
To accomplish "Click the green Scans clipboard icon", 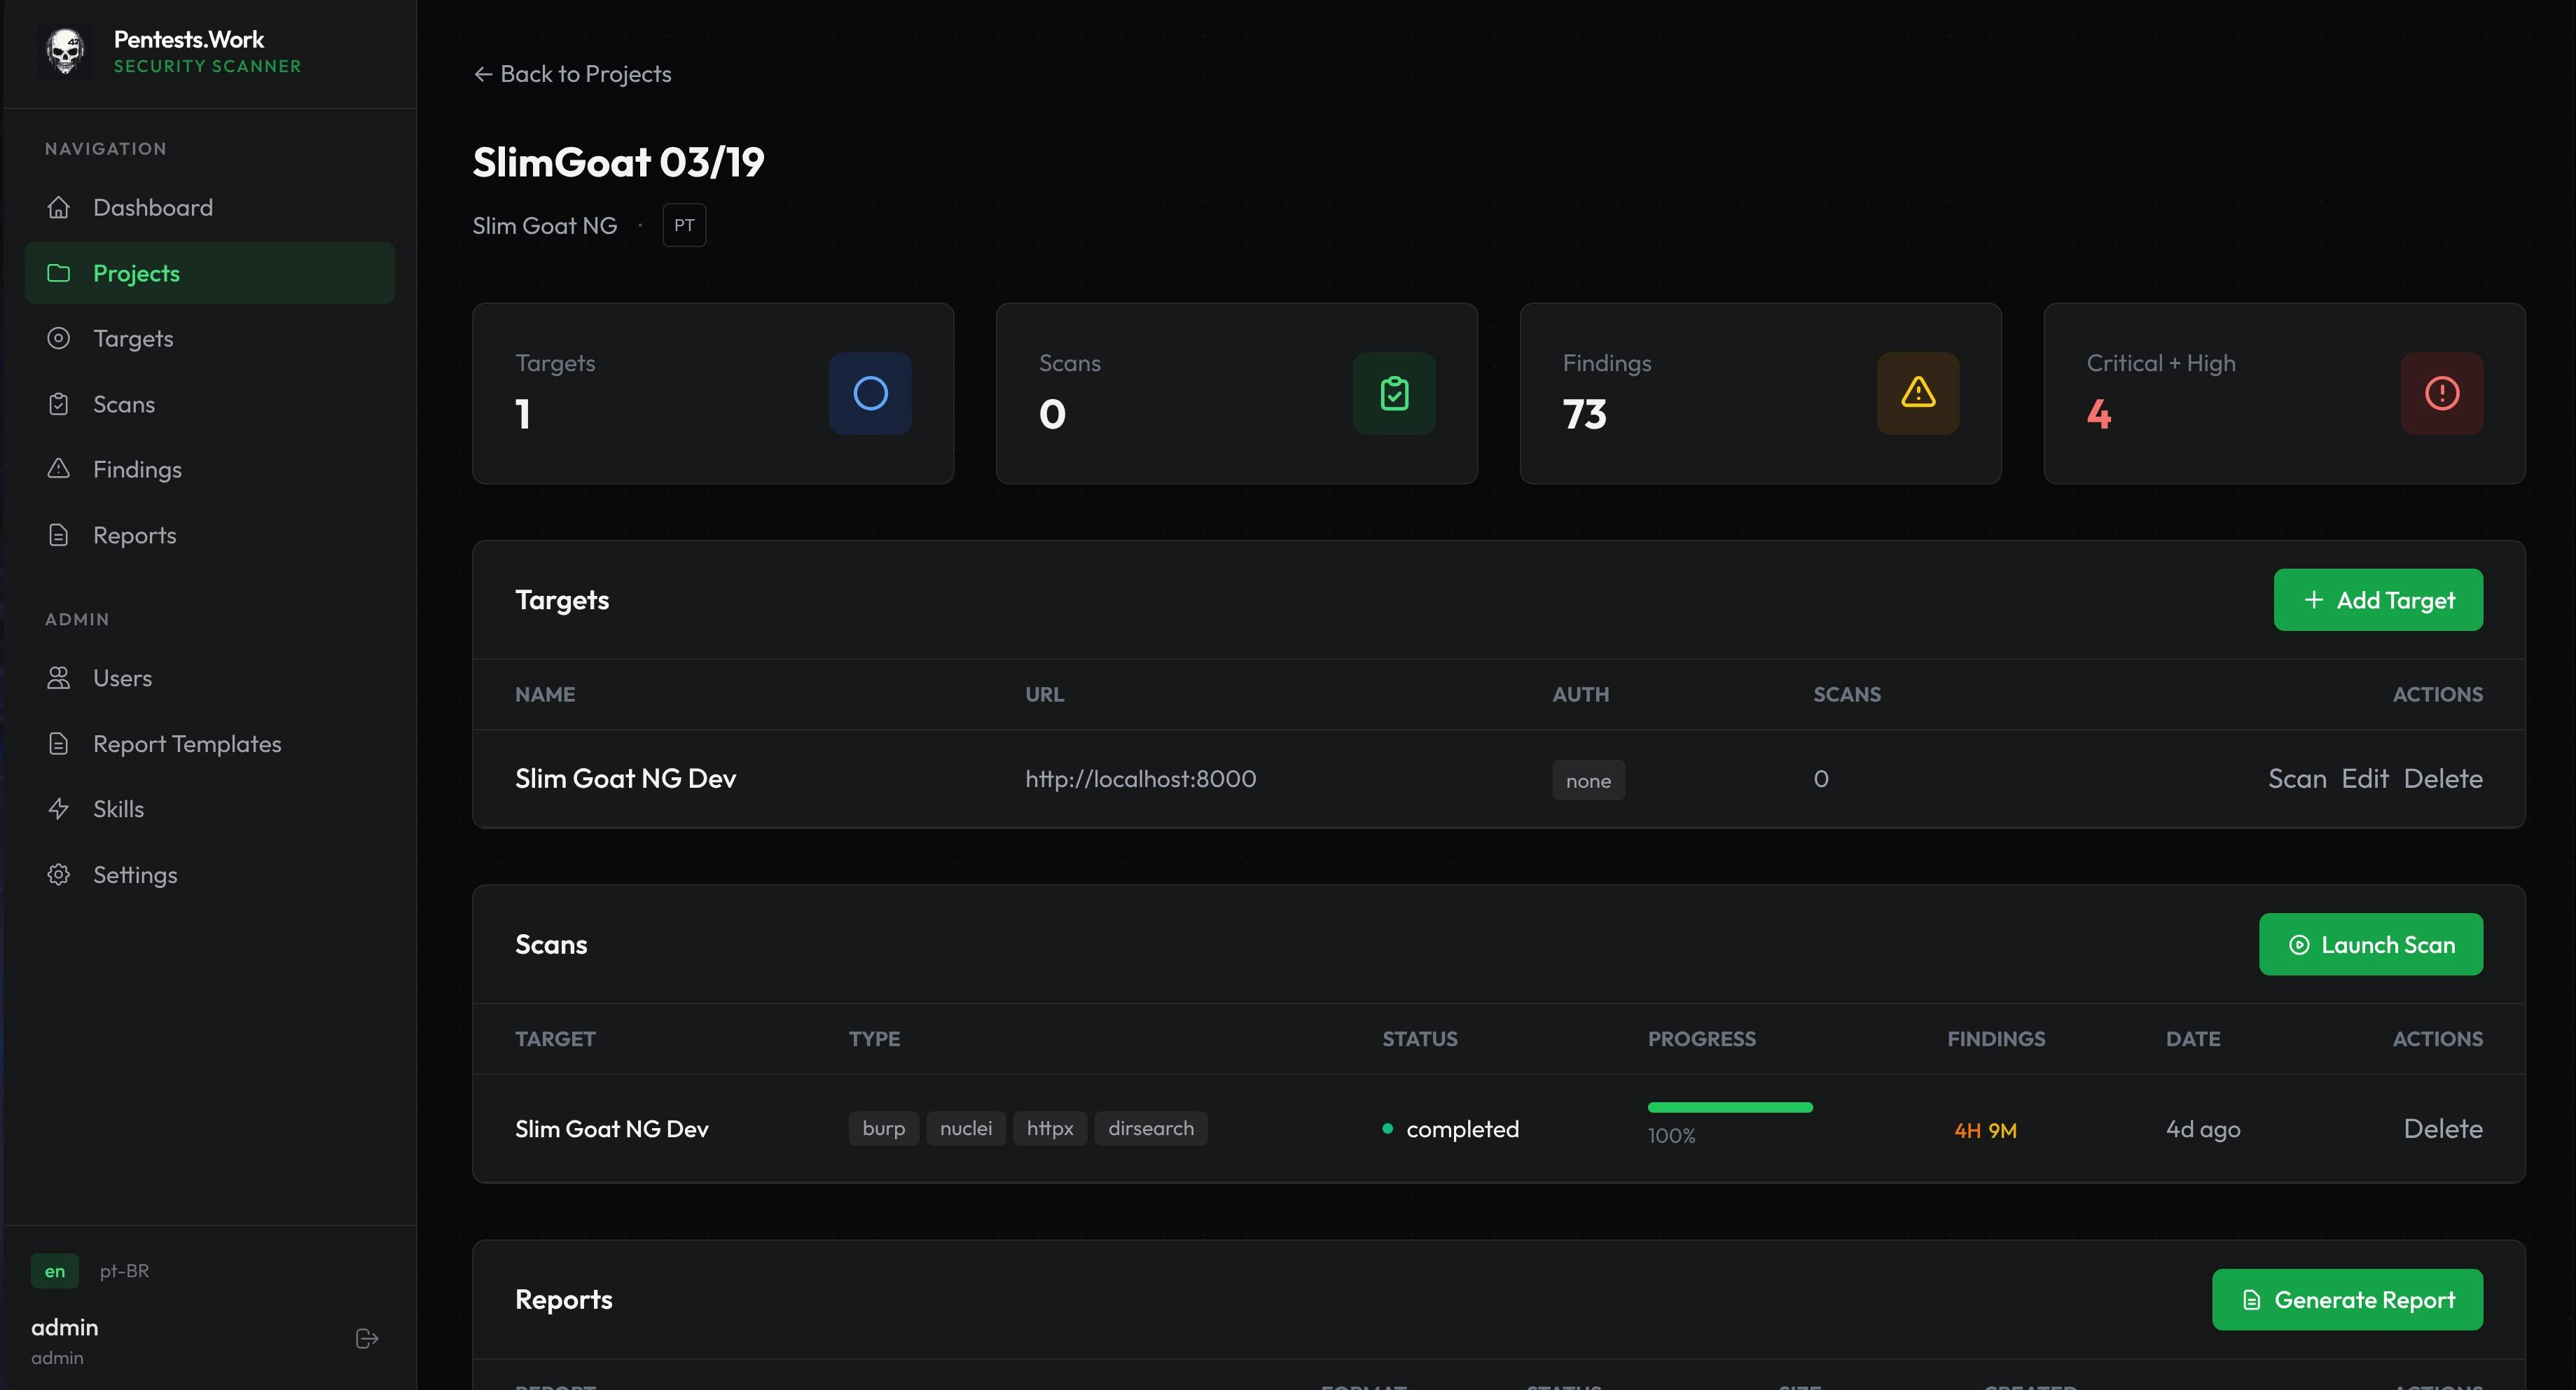I will tap(1394, 393).
